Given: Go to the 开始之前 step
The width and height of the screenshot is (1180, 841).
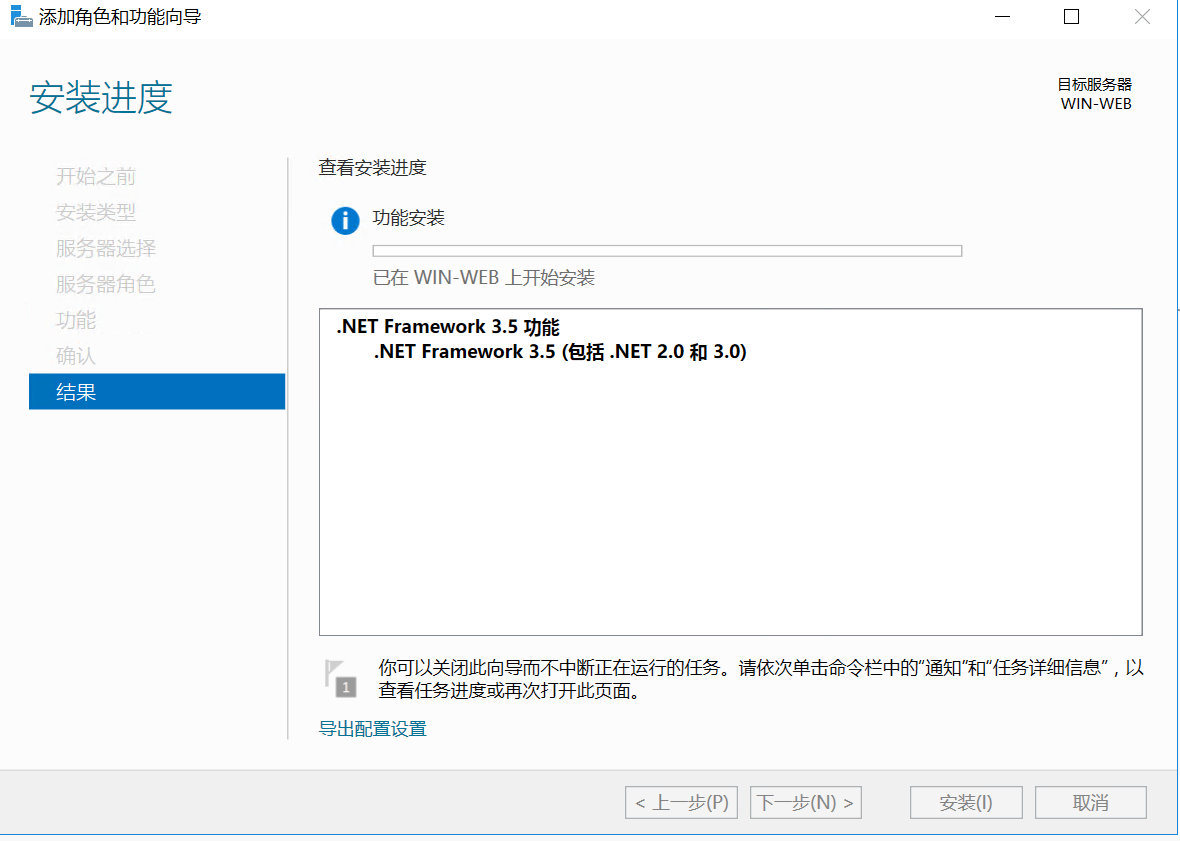Looking at the screenshot, I should tap(96, 177).
